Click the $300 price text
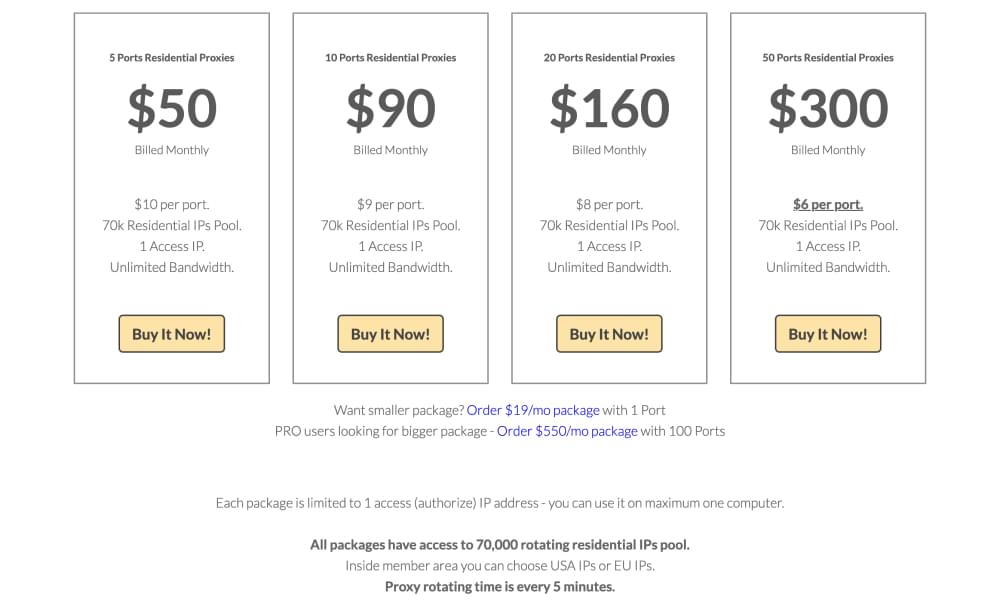Image resolution: width=1000 pixels, height=600 pixels. click(x=828, y=106)
